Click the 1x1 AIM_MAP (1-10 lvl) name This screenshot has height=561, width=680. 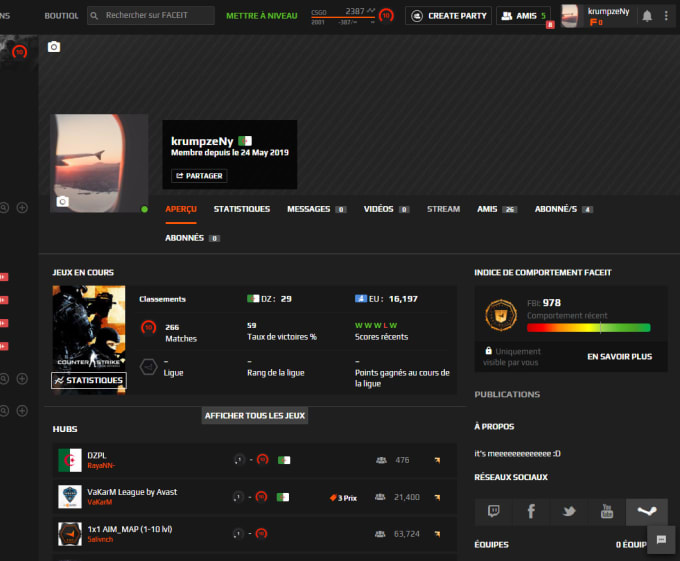(x=130, y=529)
